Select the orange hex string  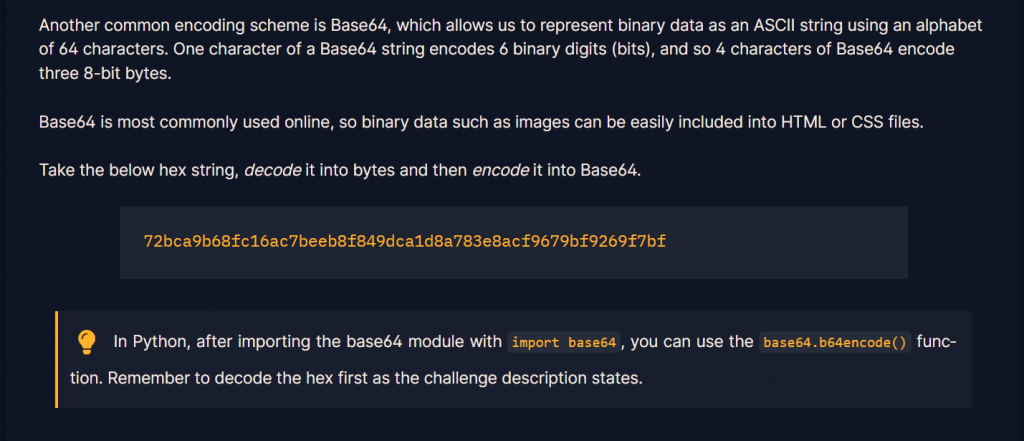click(405, 242)
